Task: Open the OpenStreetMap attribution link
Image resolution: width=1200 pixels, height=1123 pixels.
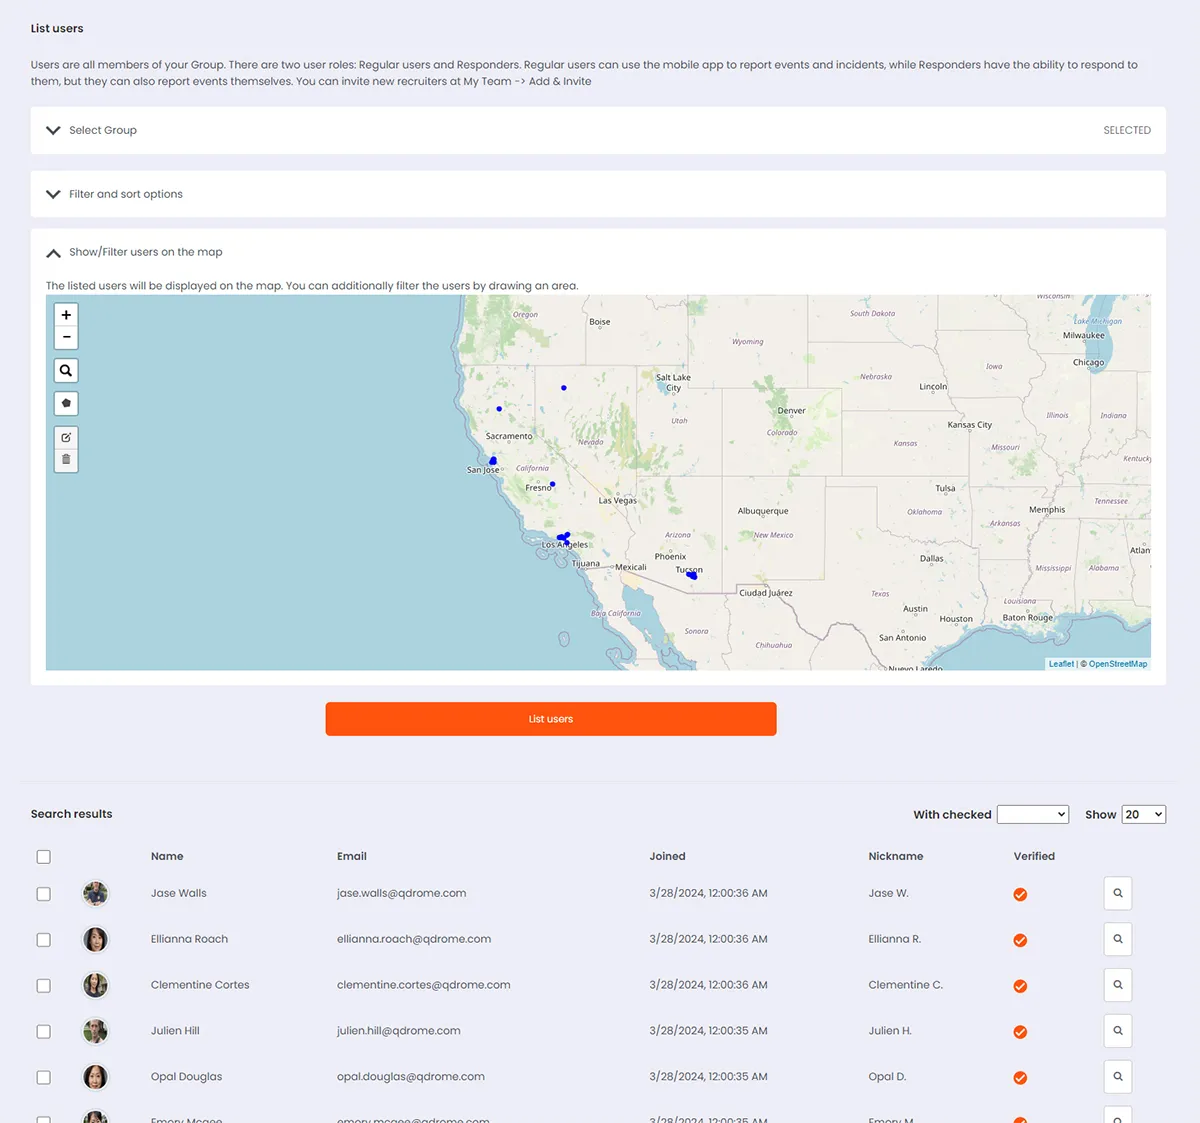Action: pyautogui.click(x=1117, y=664)
